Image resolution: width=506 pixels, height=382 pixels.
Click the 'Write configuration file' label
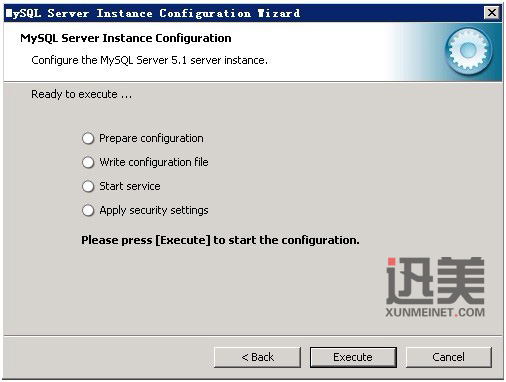pyautogui.click(x=154, y=162)
